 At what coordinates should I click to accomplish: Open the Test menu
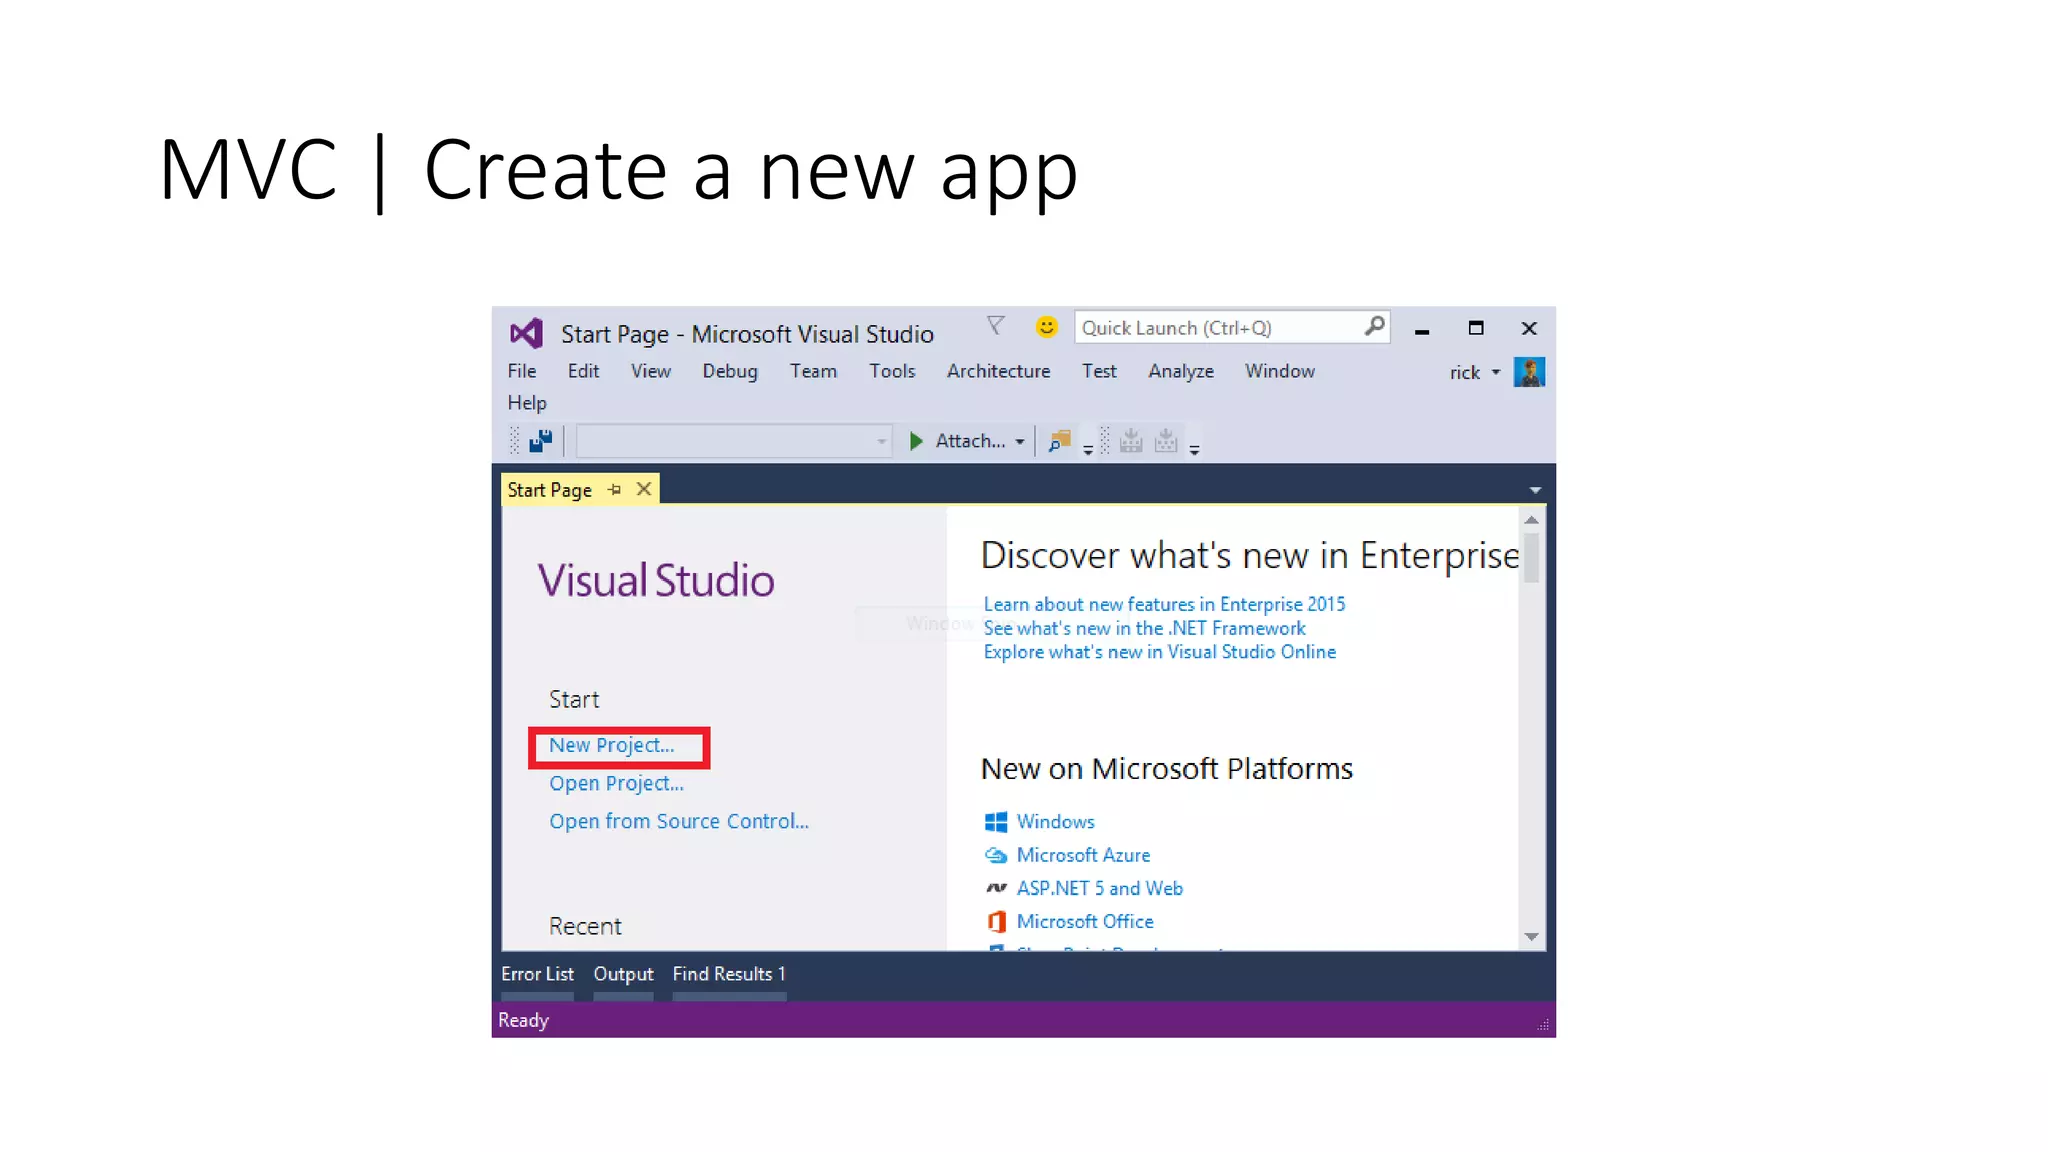point(1099,371)
